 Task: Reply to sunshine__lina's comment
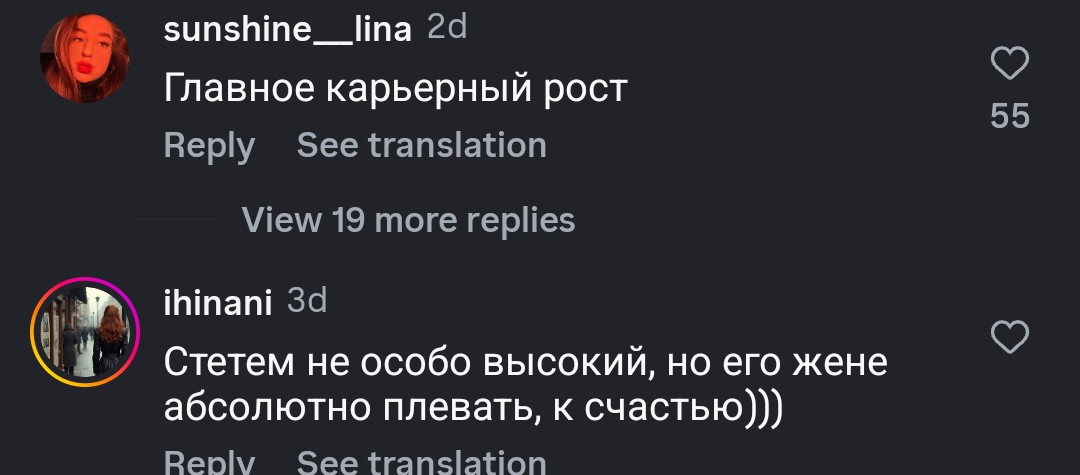click(209, 146)
